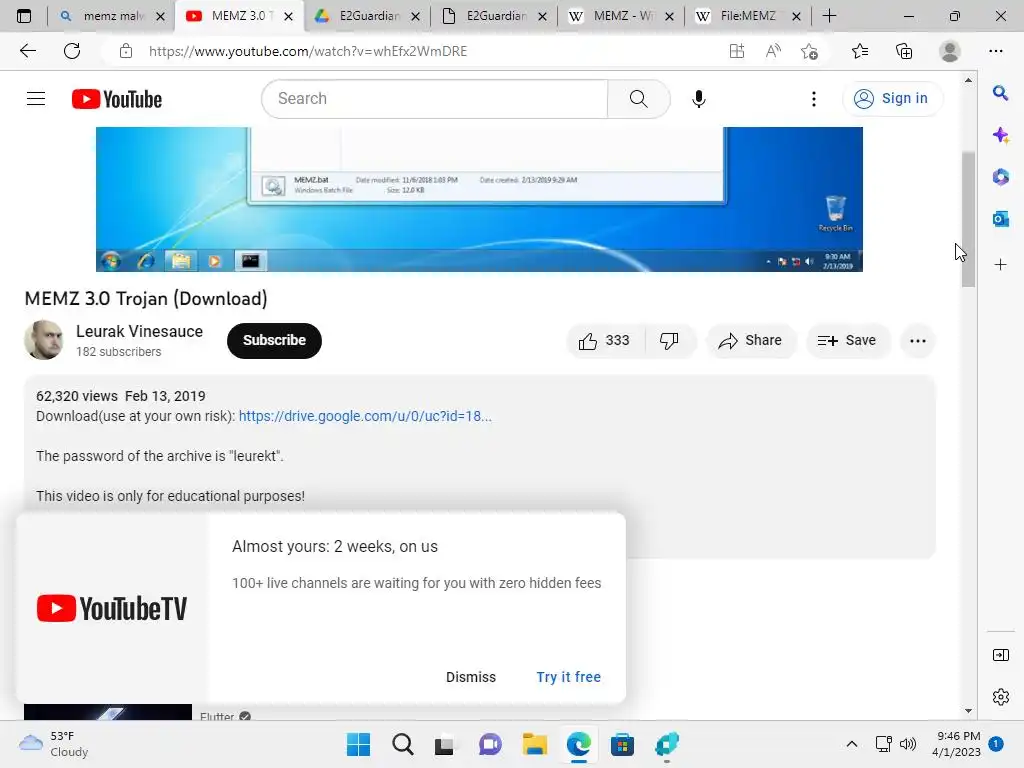Start voice search with microphone icon
1024x768 pixels.
[698, 99]
